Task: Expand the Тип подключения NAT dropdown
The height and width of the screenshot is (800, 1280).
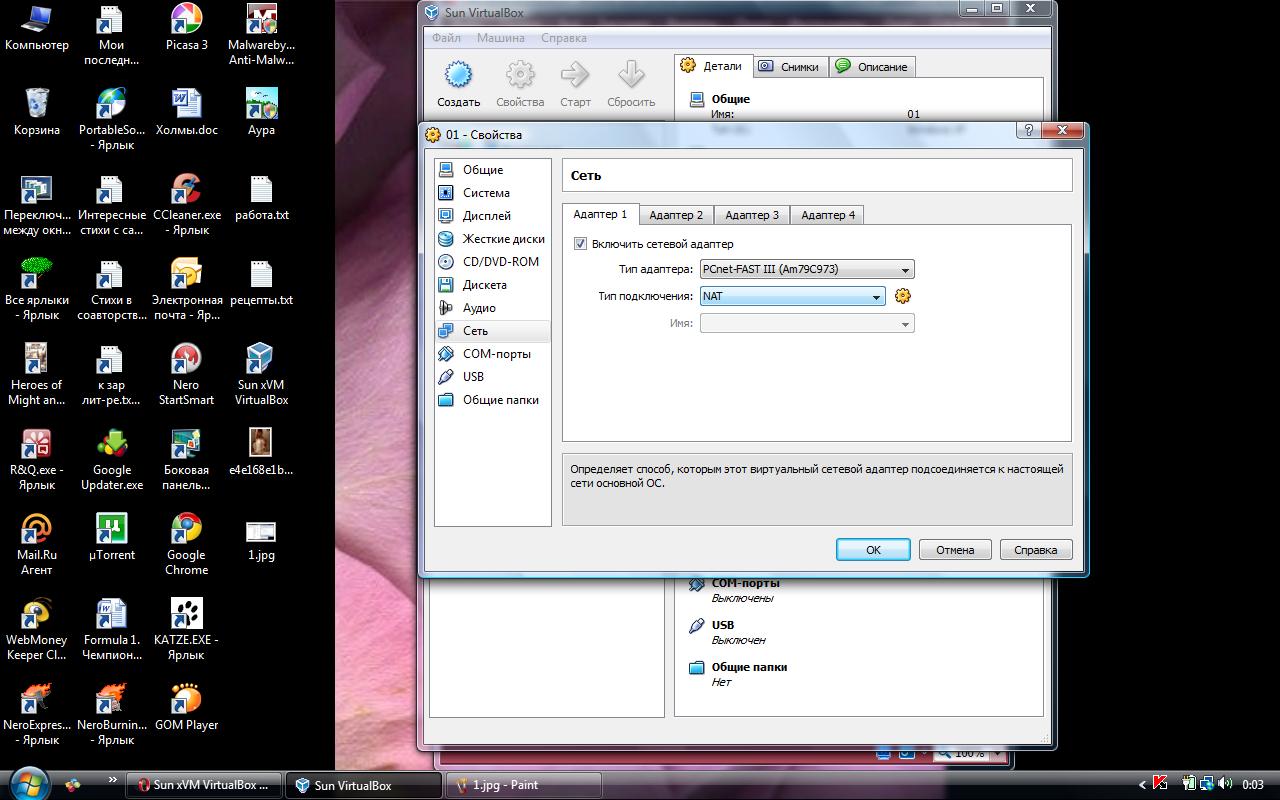Action: tap(792, 296)
